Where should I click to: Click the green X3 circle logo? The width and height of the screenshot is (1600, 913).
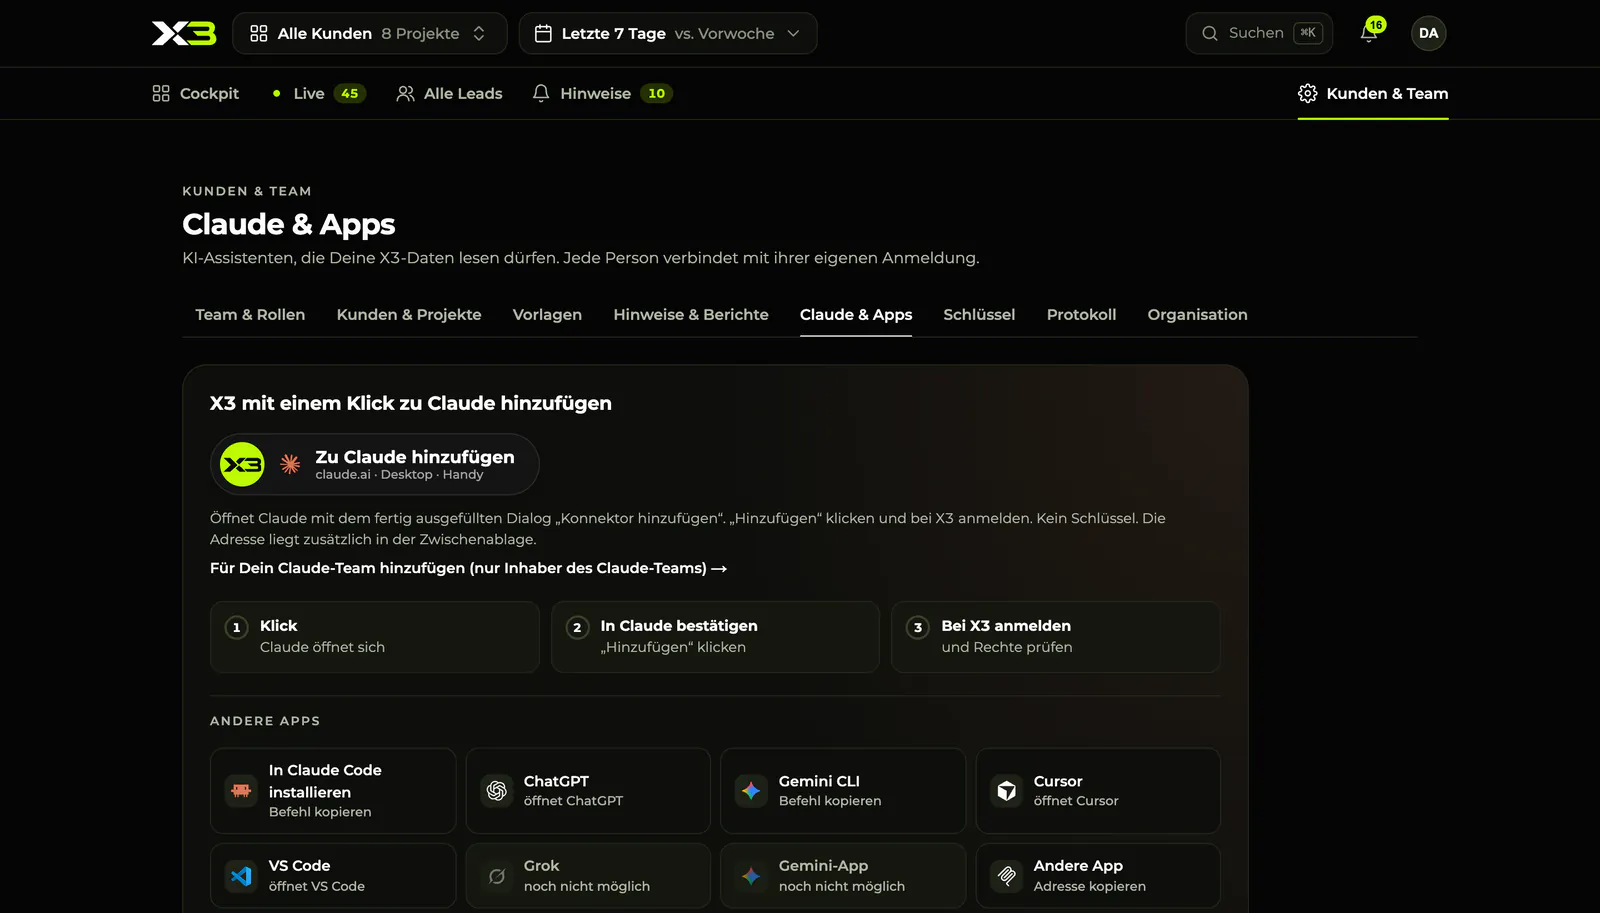pyautogui.click(x=242, y=464)
